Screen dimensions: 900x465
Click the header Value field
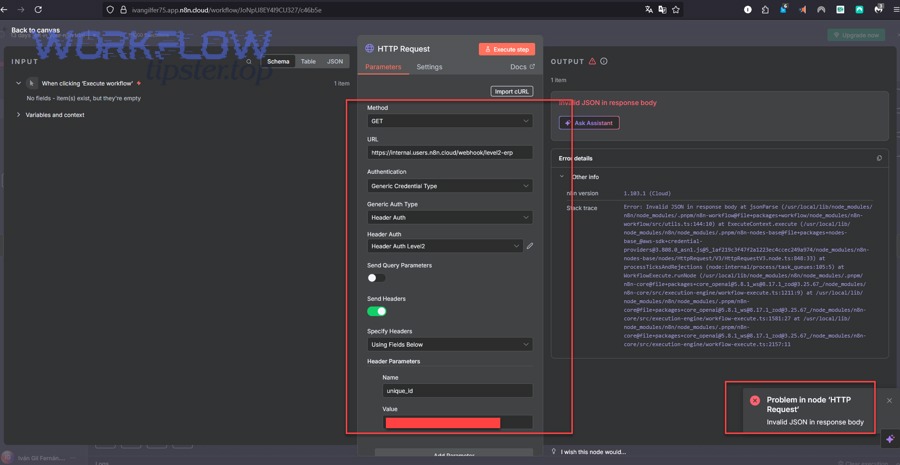pos(457,423)
